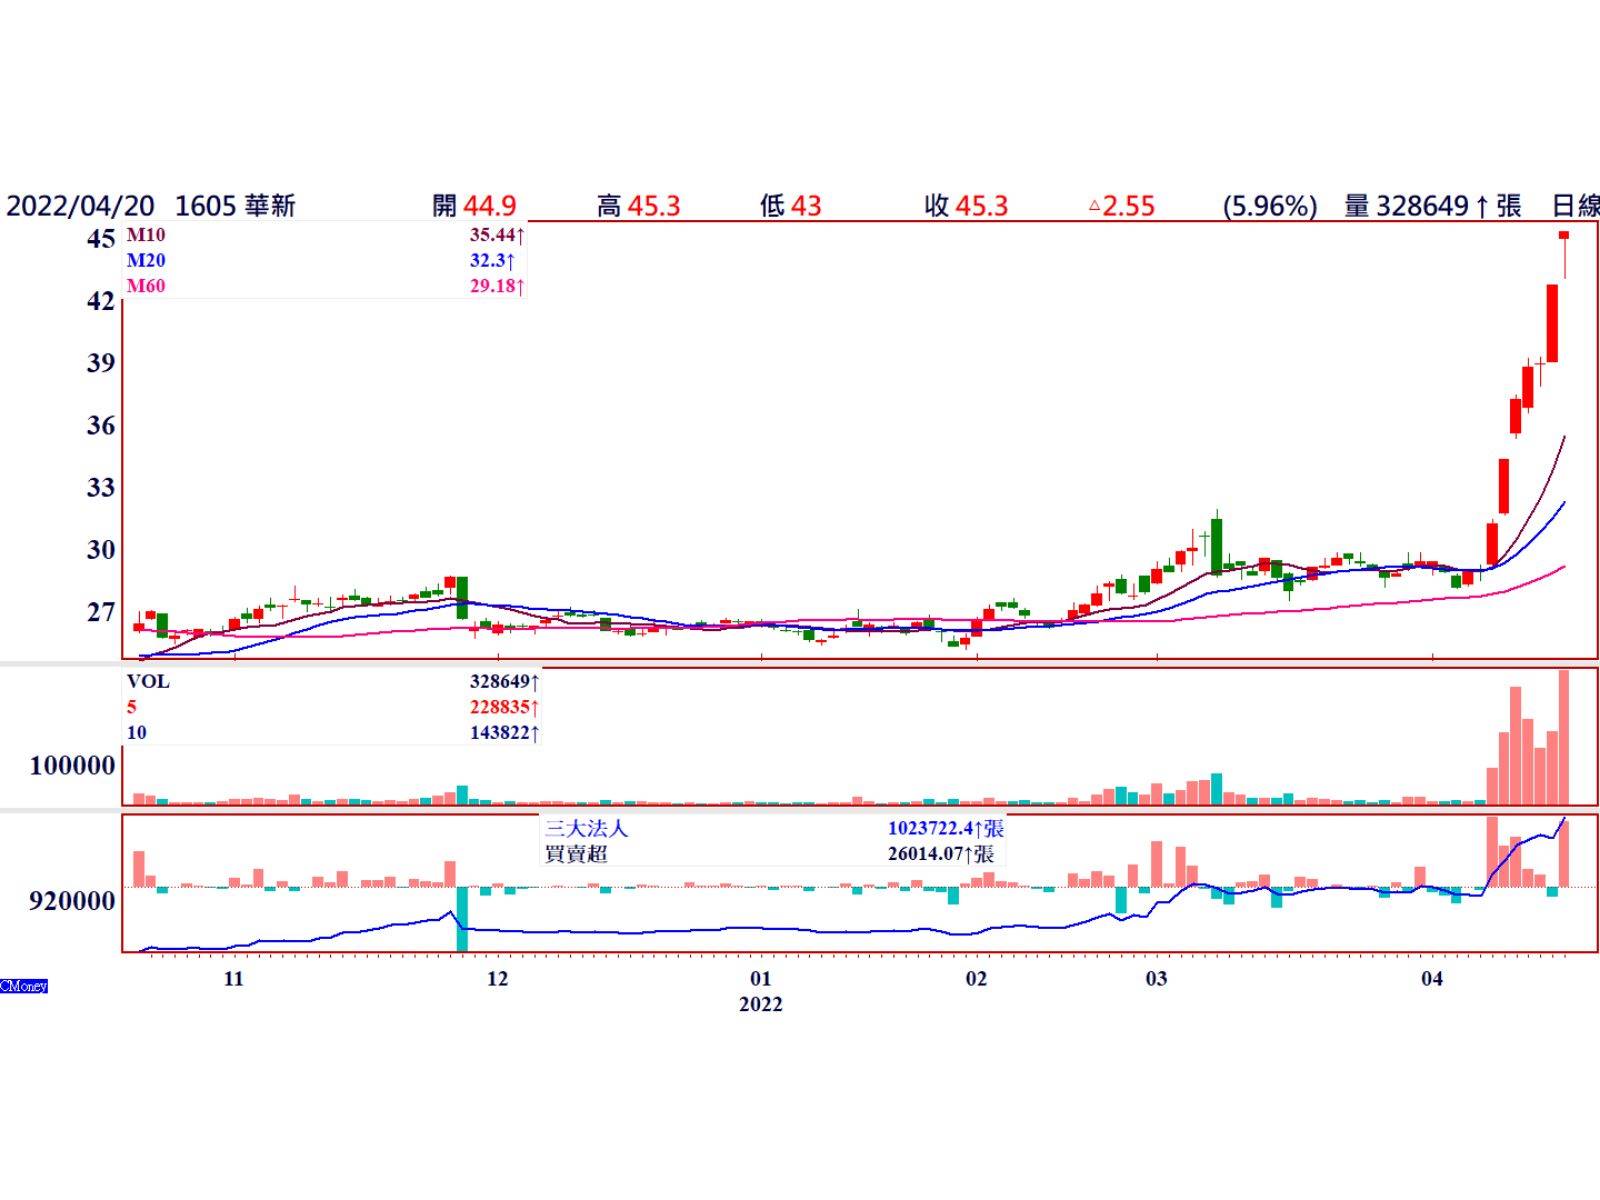Select the M20 moving average legend
Screen dimensions: 1600x1200
(x=146, y=261)
